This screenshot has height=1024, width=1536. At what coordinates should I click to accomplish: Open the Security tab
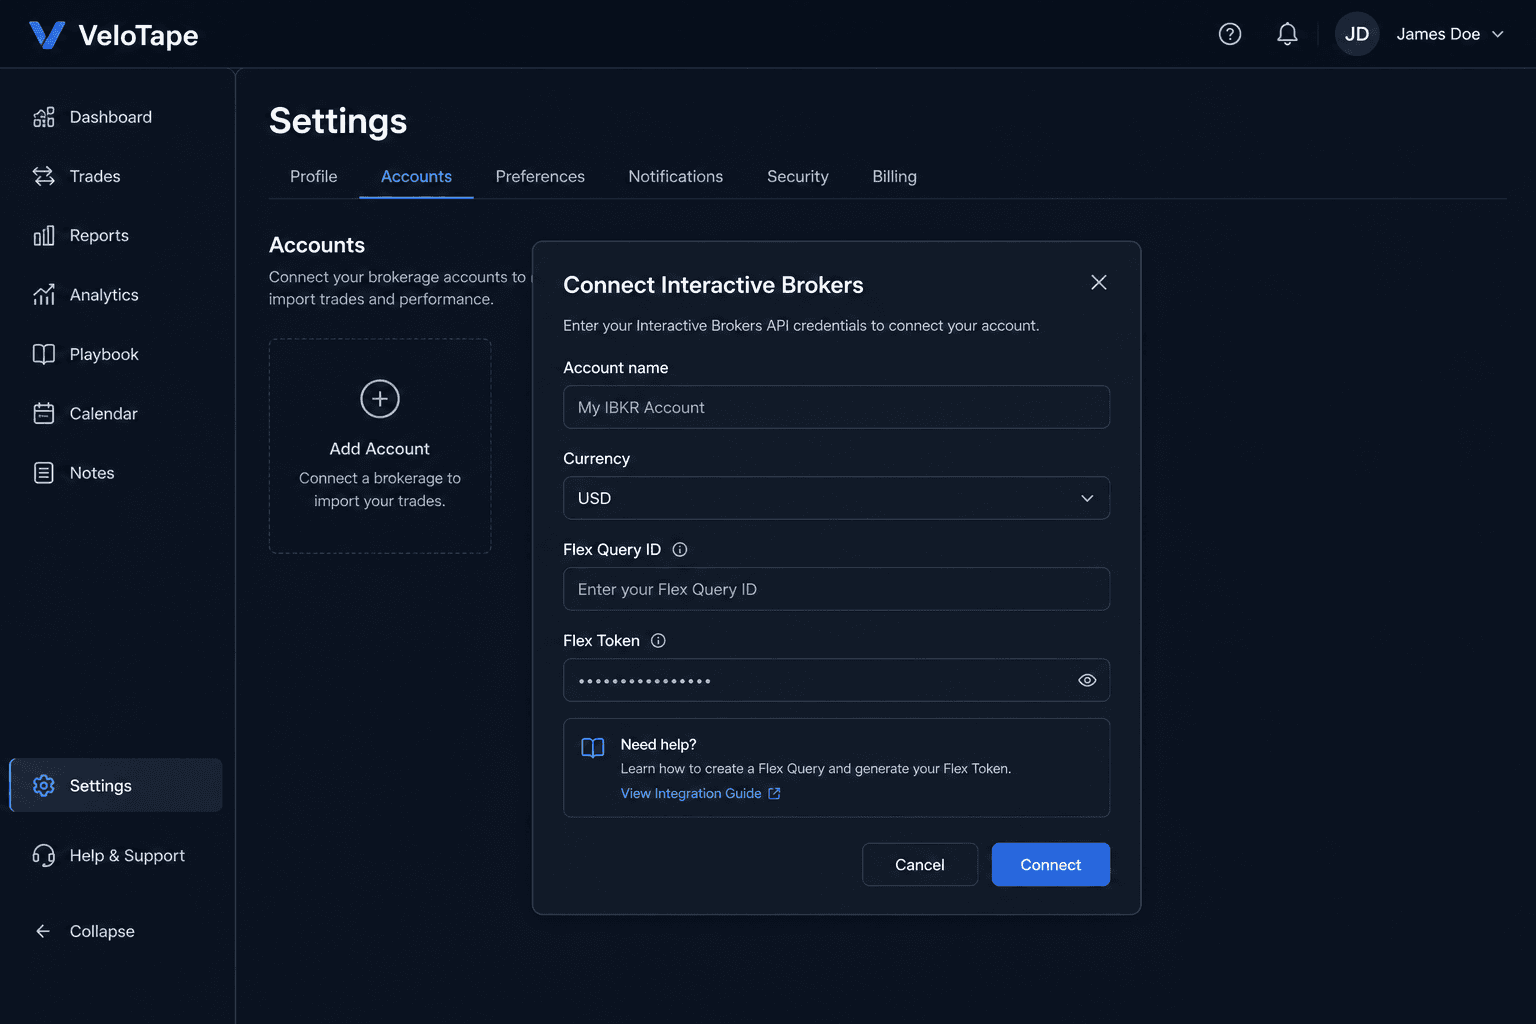pyautogui.click(x=797, y=176)
